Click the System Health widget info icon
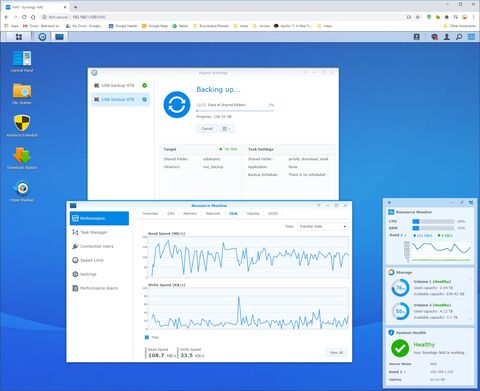This screenshot has width=480, height=391. click(x=391, y=332)
